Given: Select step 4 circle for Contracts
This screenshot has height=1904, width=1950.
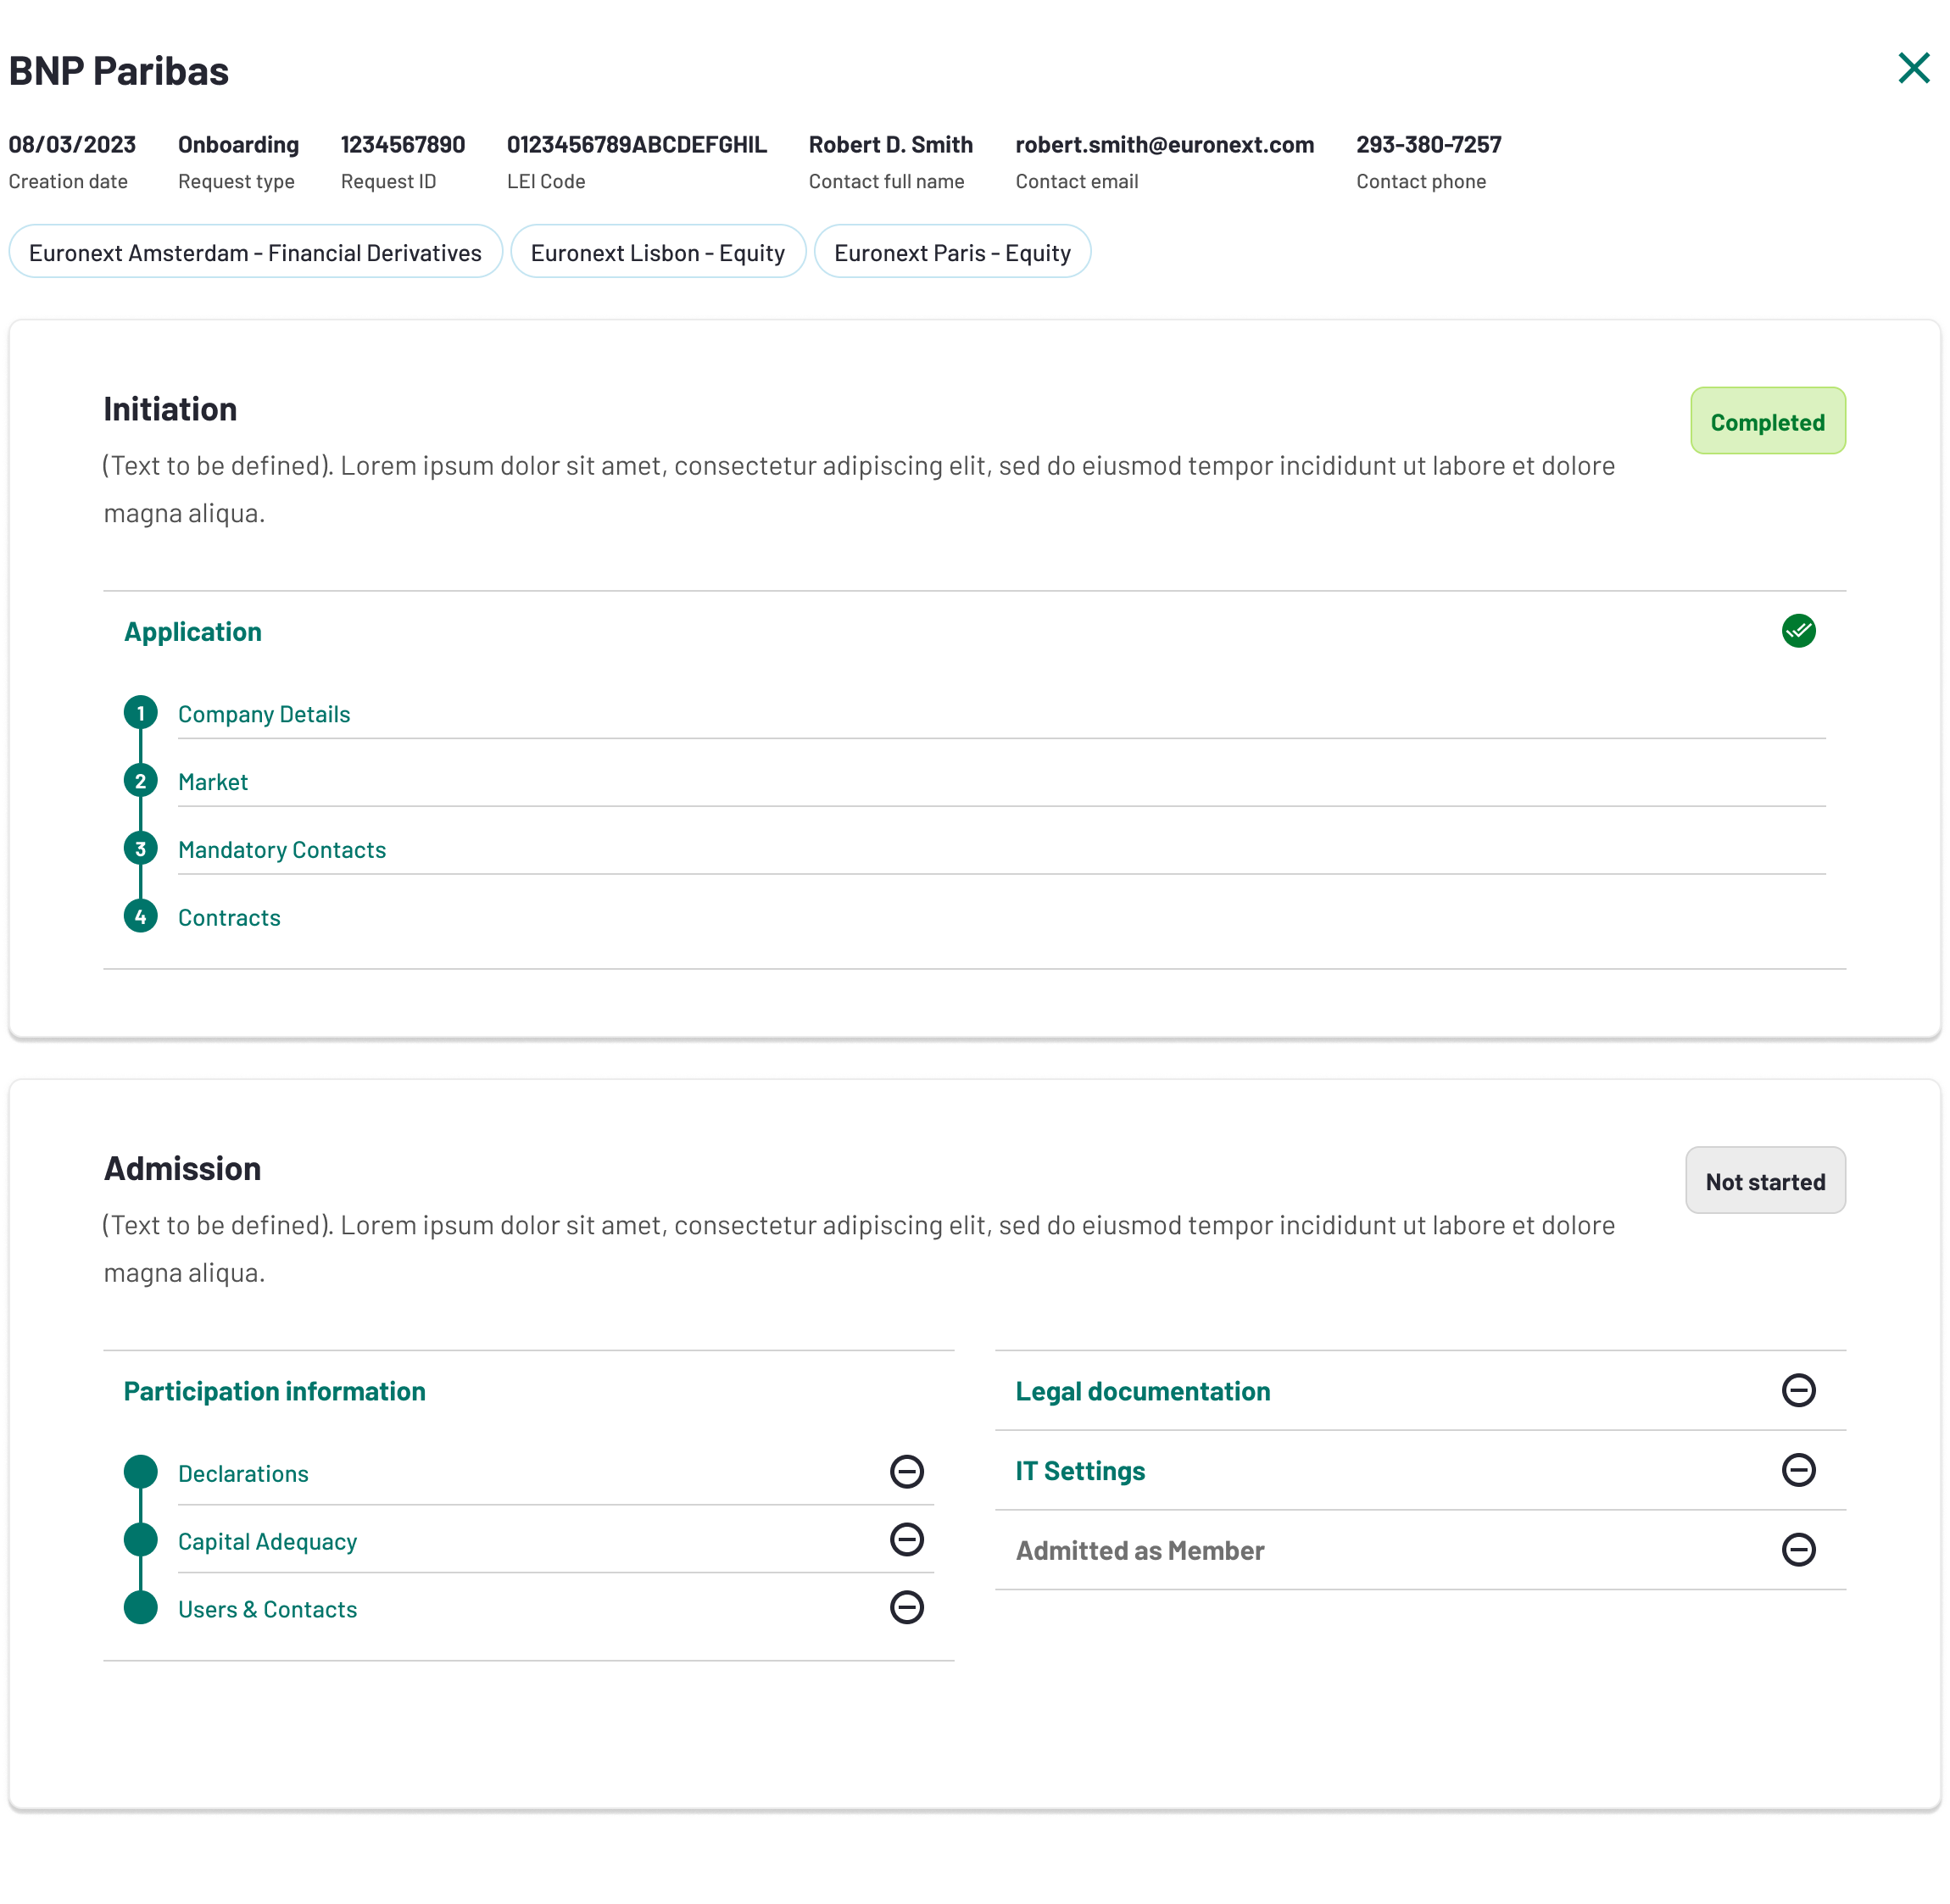Looking at the screenshot, I should [x=140, y=917].
